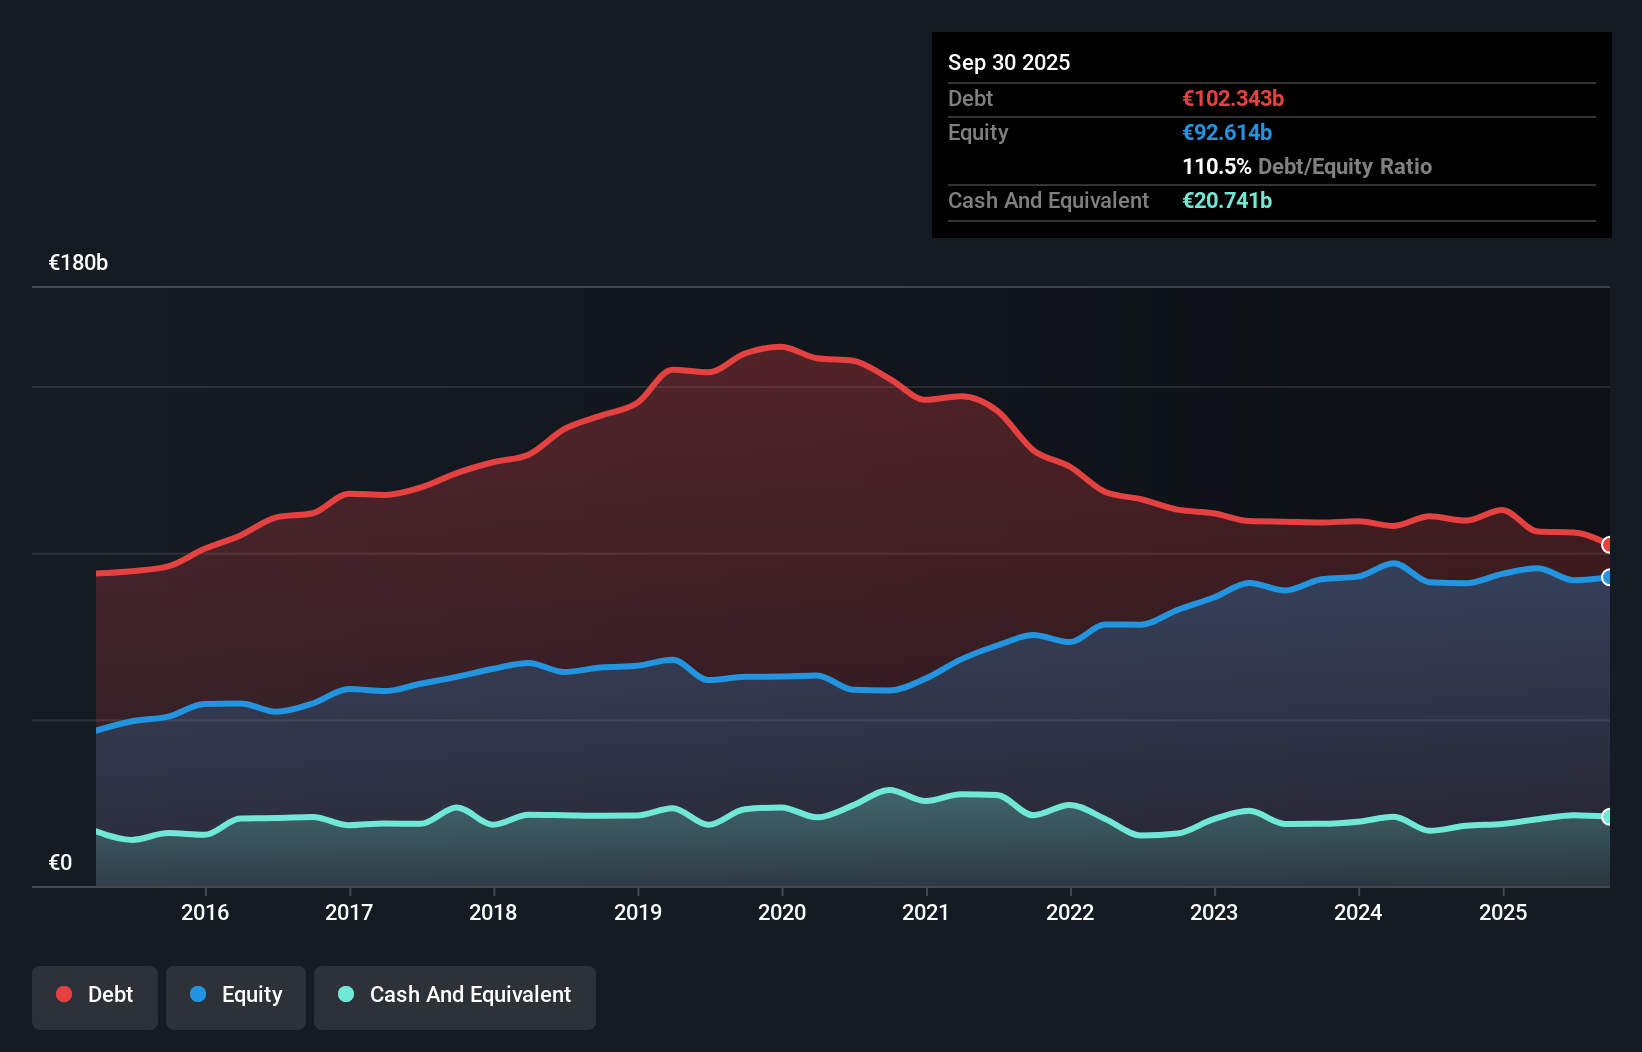Select the Debt endpoint marker on chart

1608,545
